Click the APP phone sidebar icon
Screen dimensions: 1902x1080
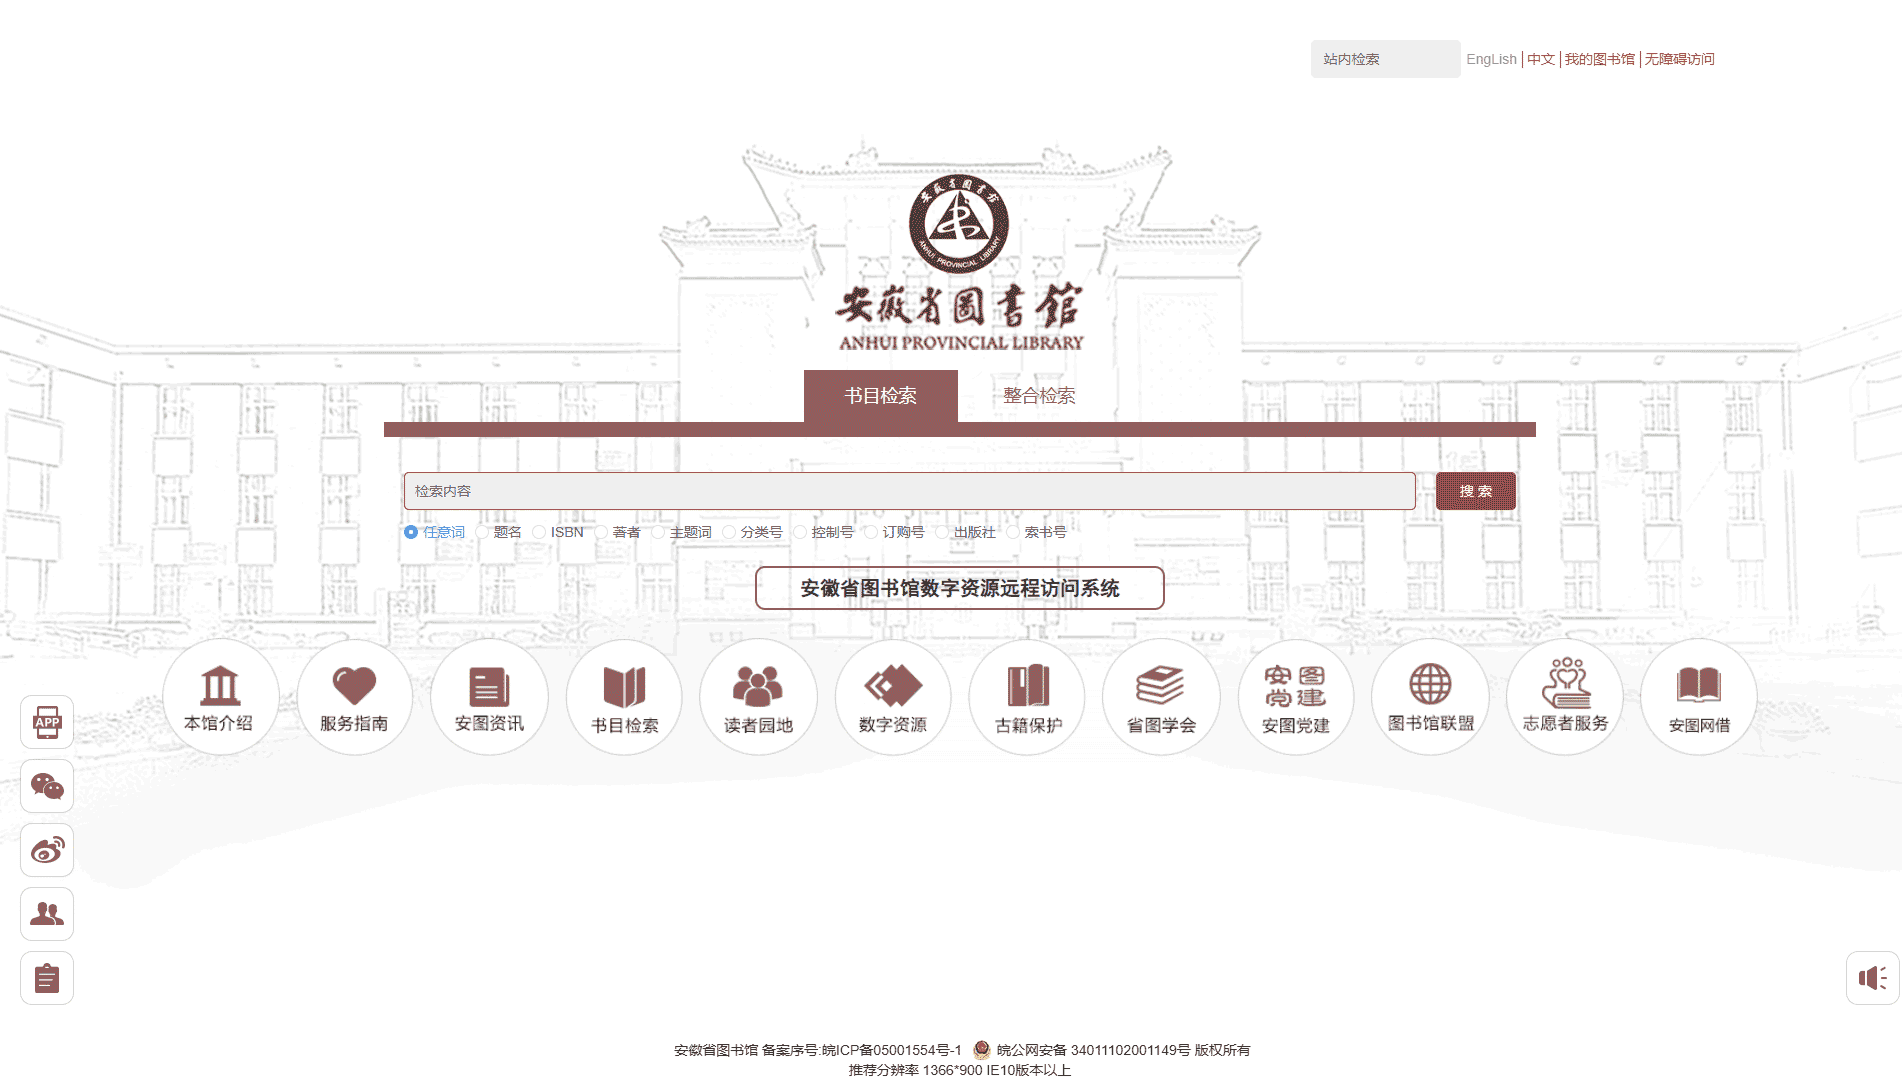coord(47,722)
